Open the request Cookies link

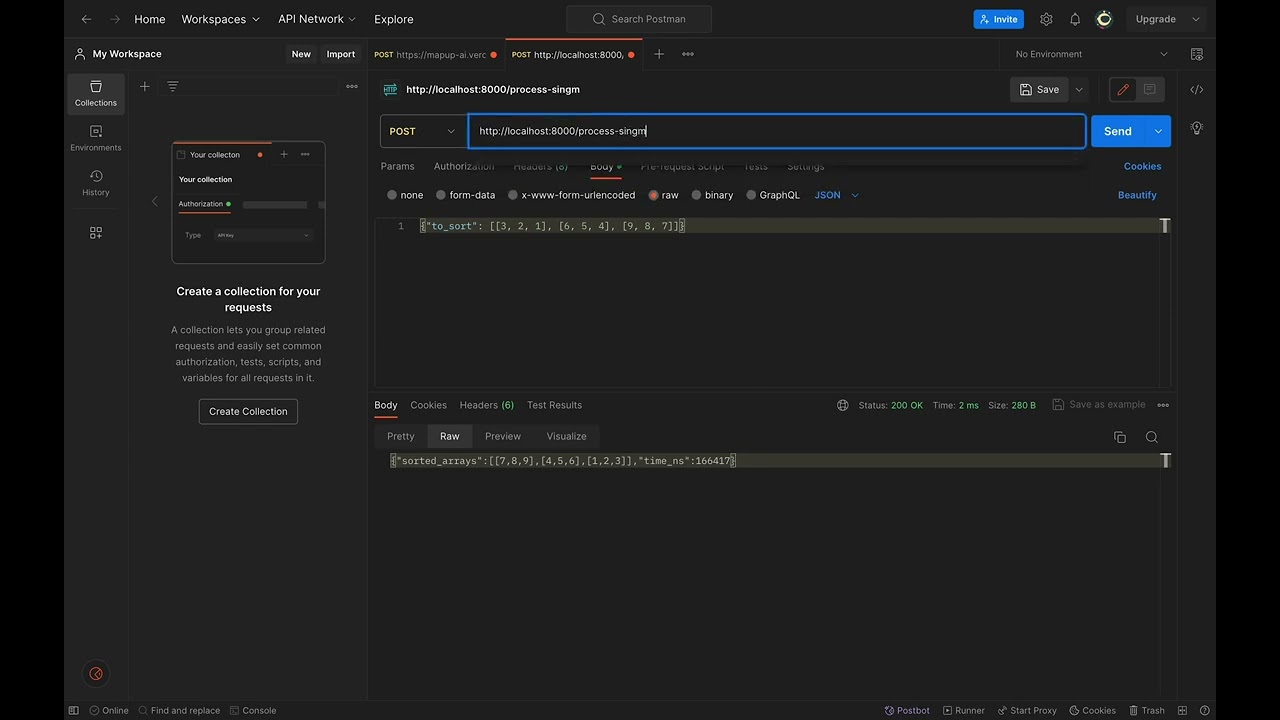[x=1142, y=166]
